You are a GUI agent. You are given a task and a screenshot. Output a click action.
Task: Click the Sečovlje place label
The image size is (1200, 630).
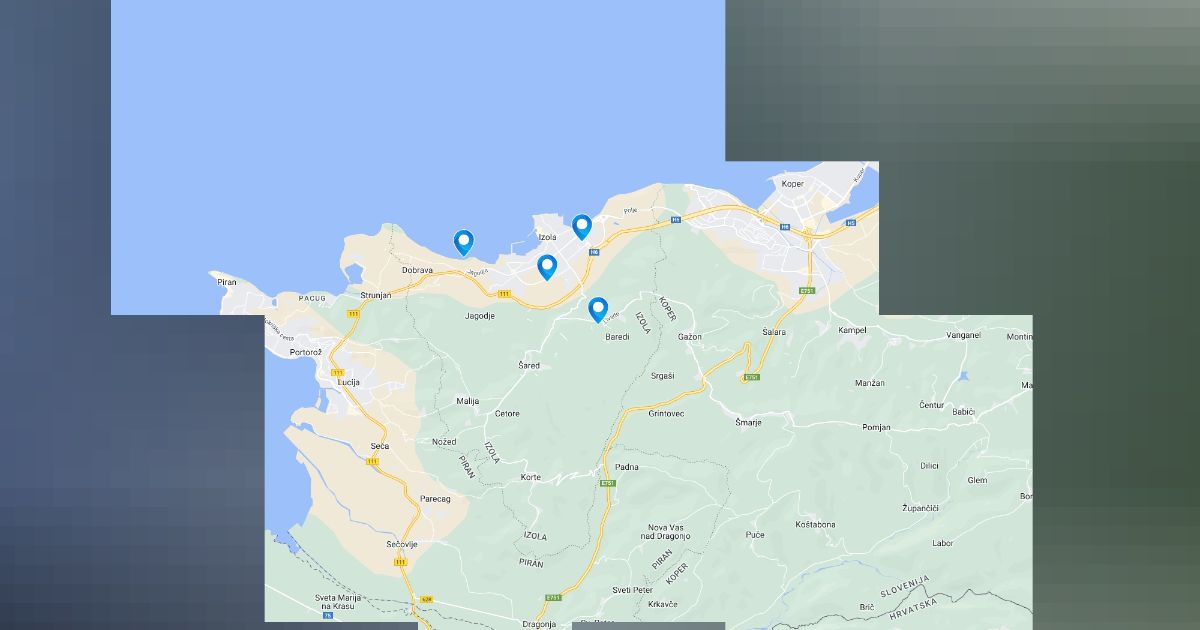tap(401, 544)
